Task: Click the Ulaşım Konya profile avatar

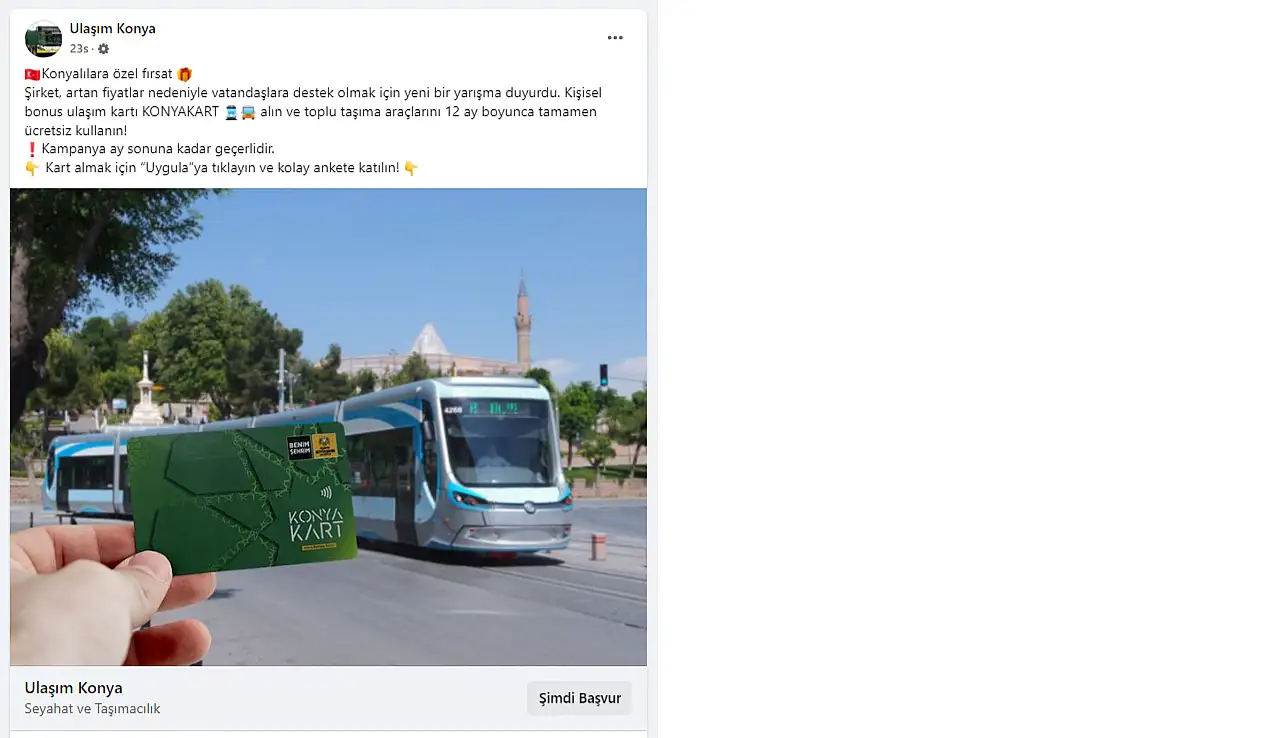Action: click(x=43, y=39)
